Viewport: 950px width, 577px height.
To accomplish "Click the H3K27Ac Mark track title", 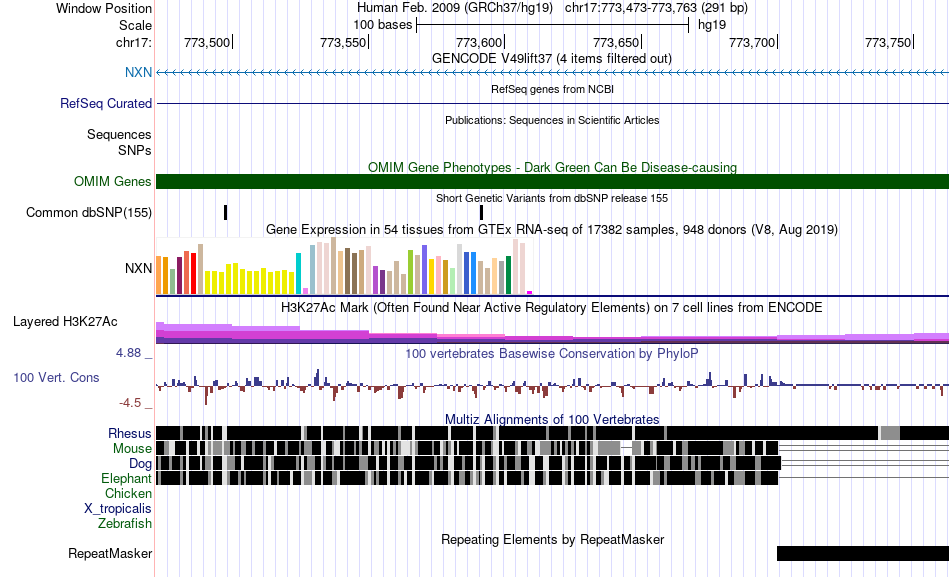I will pos(552,307).
